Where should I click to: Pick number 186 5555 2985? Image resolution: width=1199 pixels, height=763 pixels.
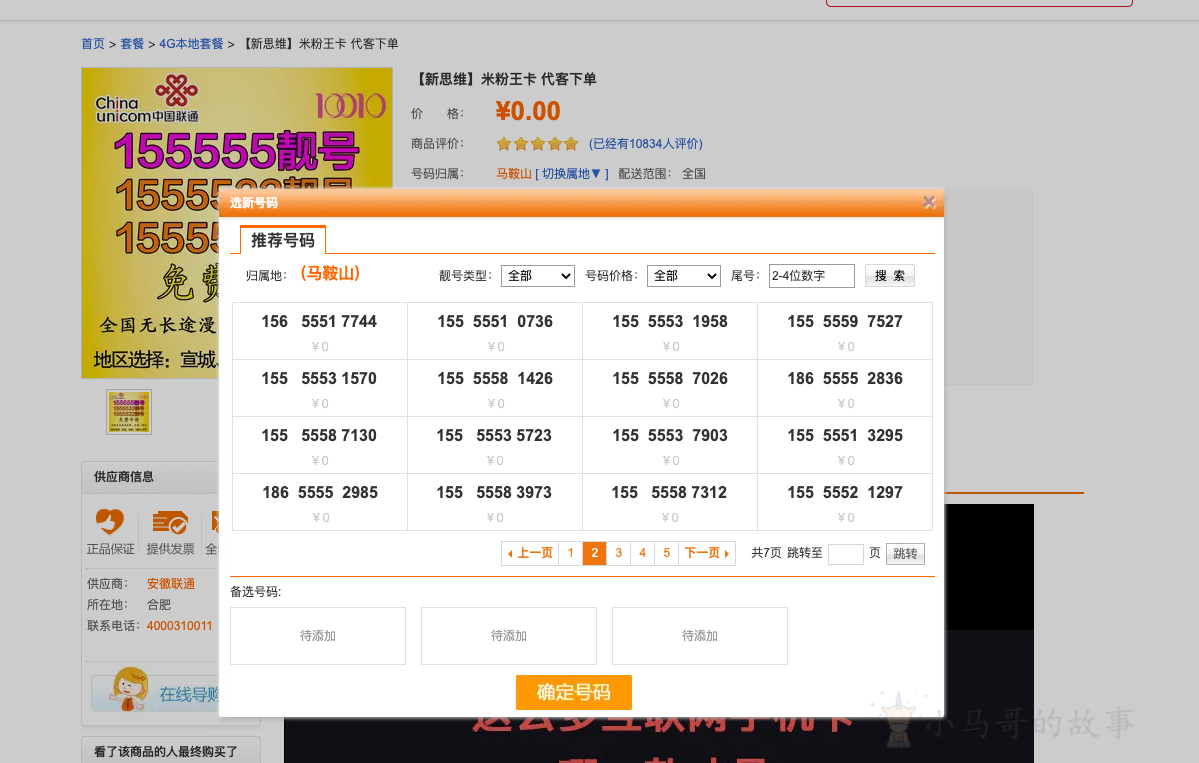(320, 502)
